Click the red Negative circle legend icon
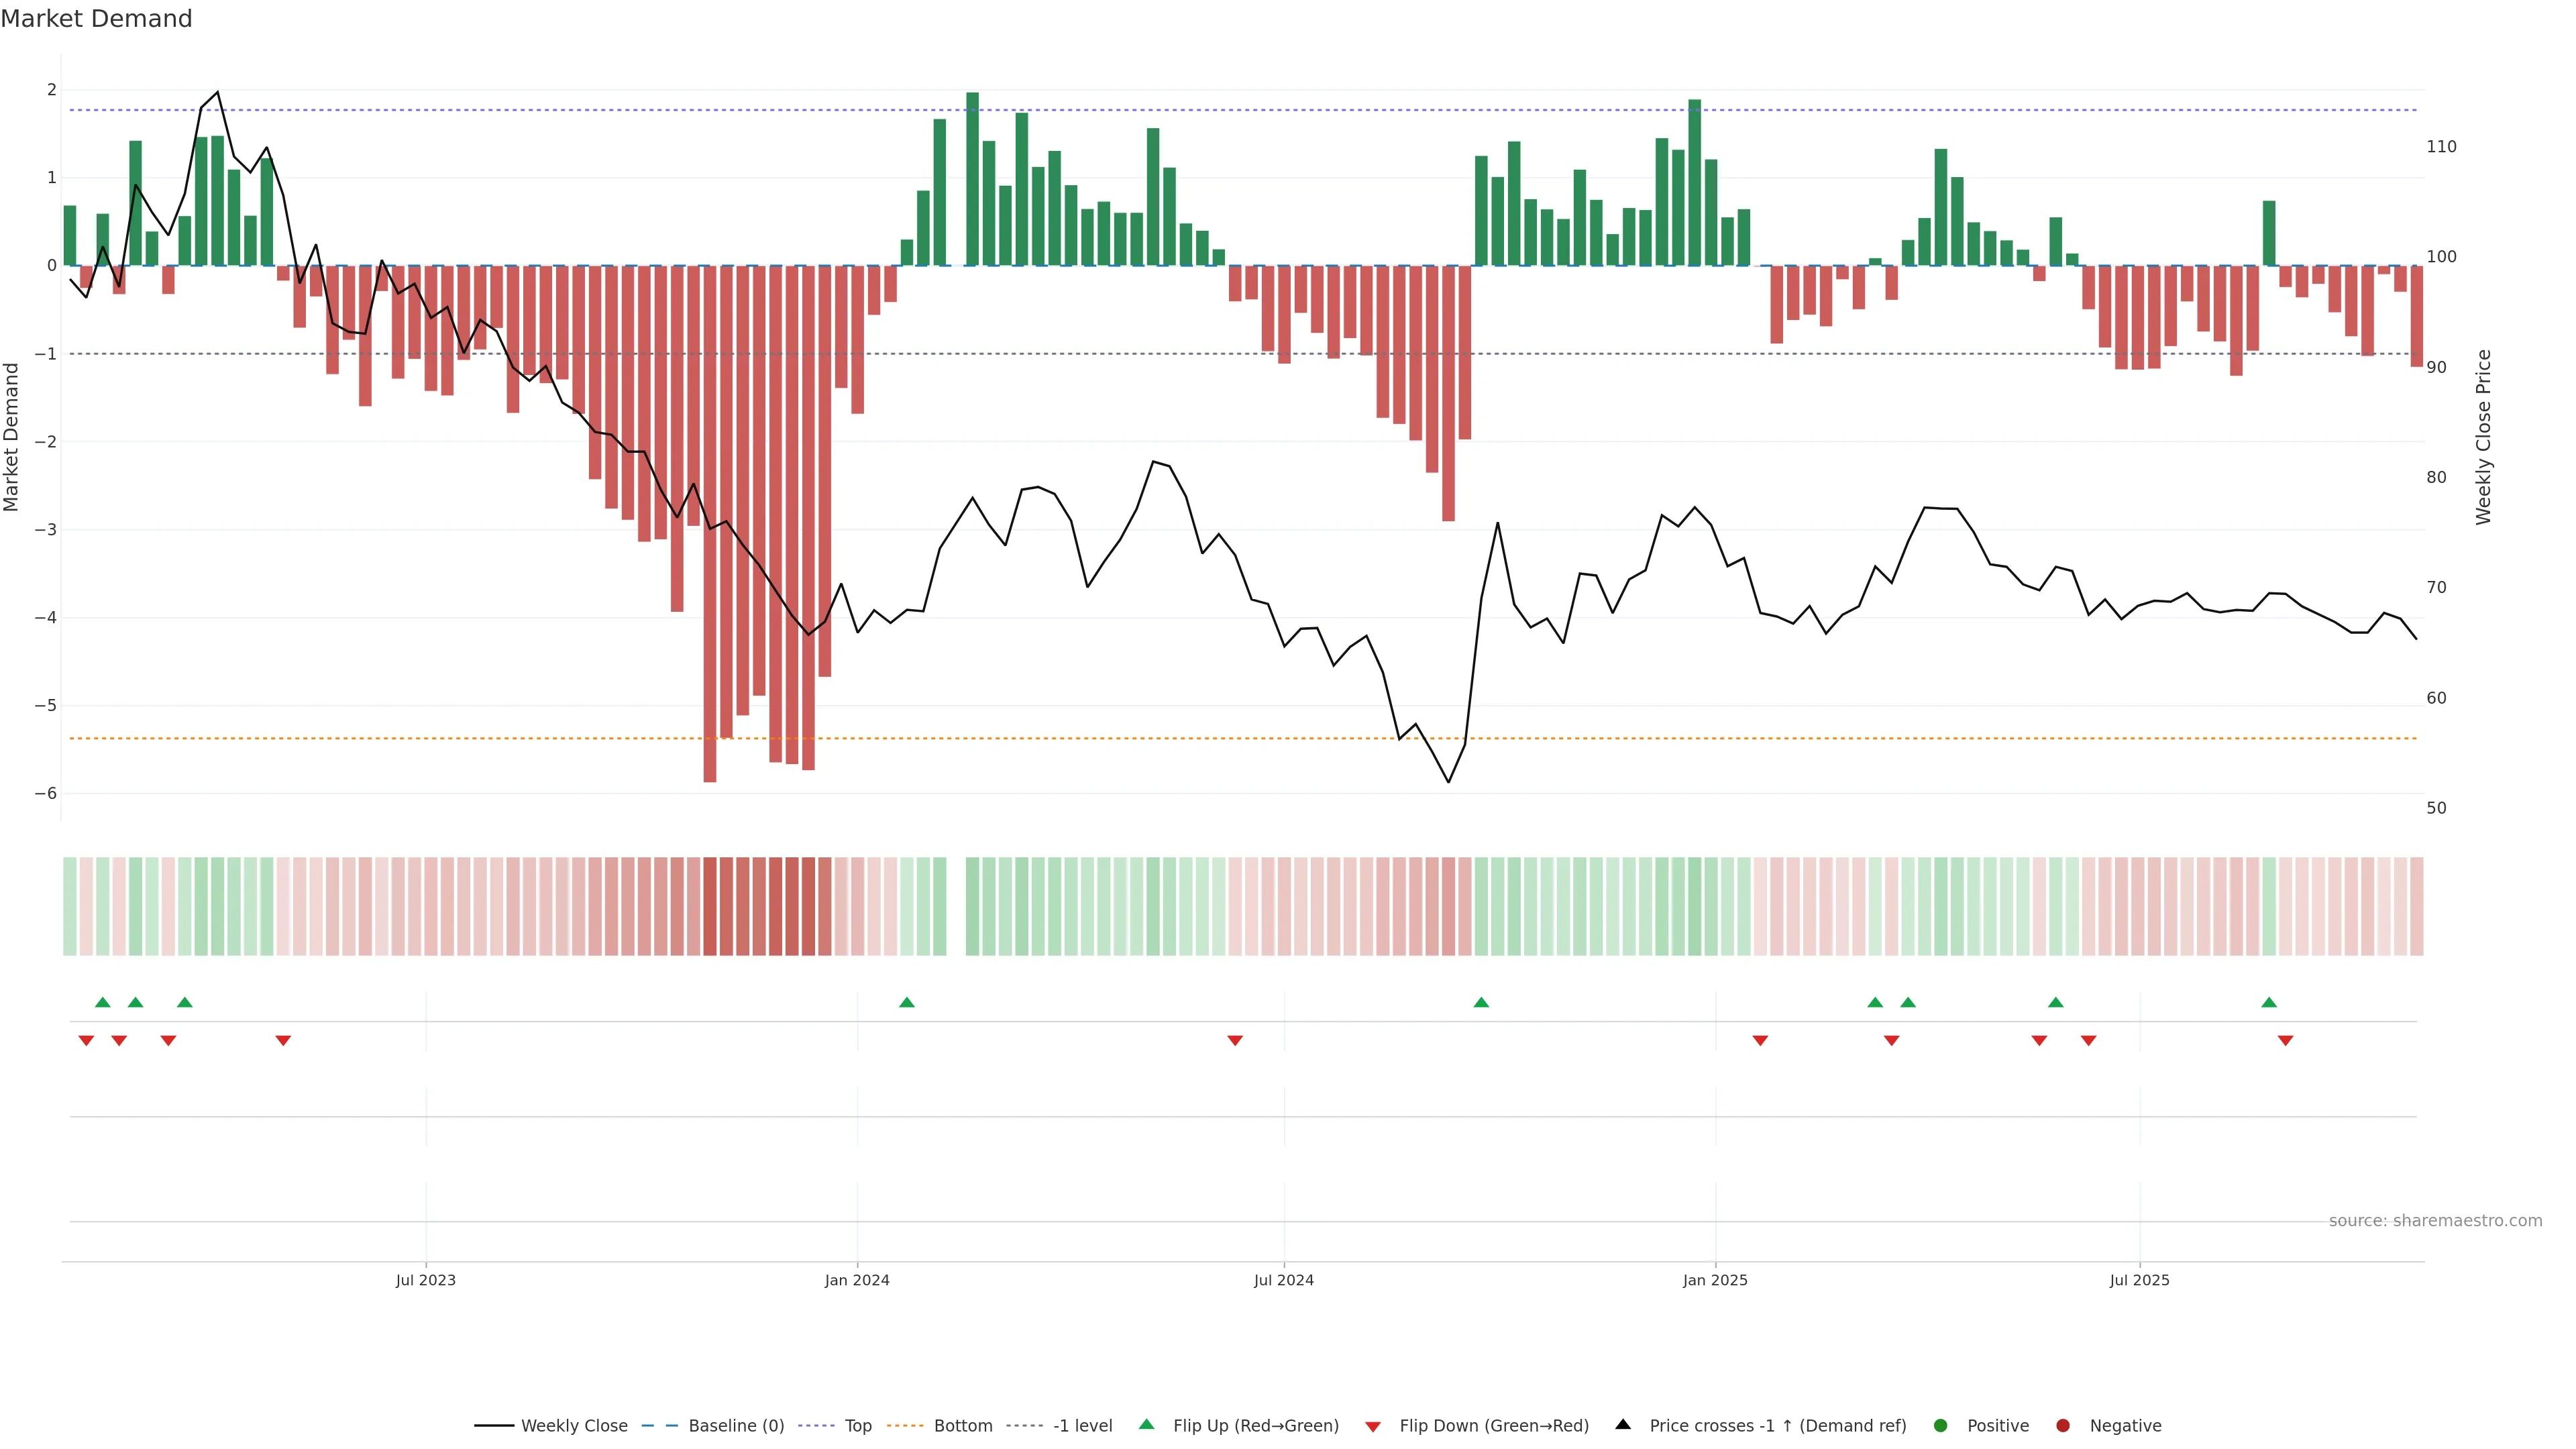Screen dimensions: 2576x1449 click(2063, 1425)
